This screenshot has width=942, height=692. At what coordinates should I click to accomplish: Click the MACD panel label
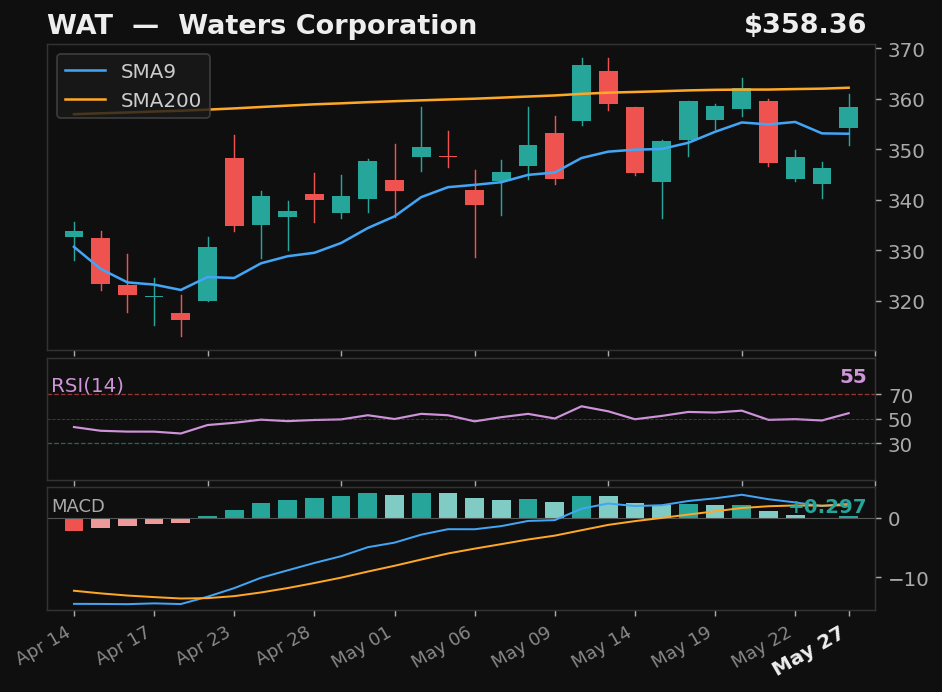[x=78, y=506]
